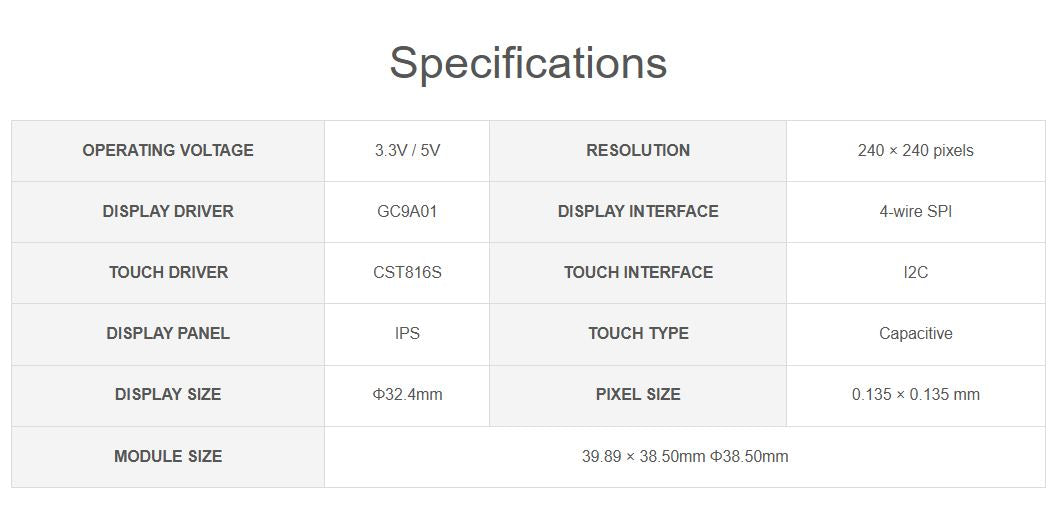Select the Φ32.4mm display size value

[407, 394]
